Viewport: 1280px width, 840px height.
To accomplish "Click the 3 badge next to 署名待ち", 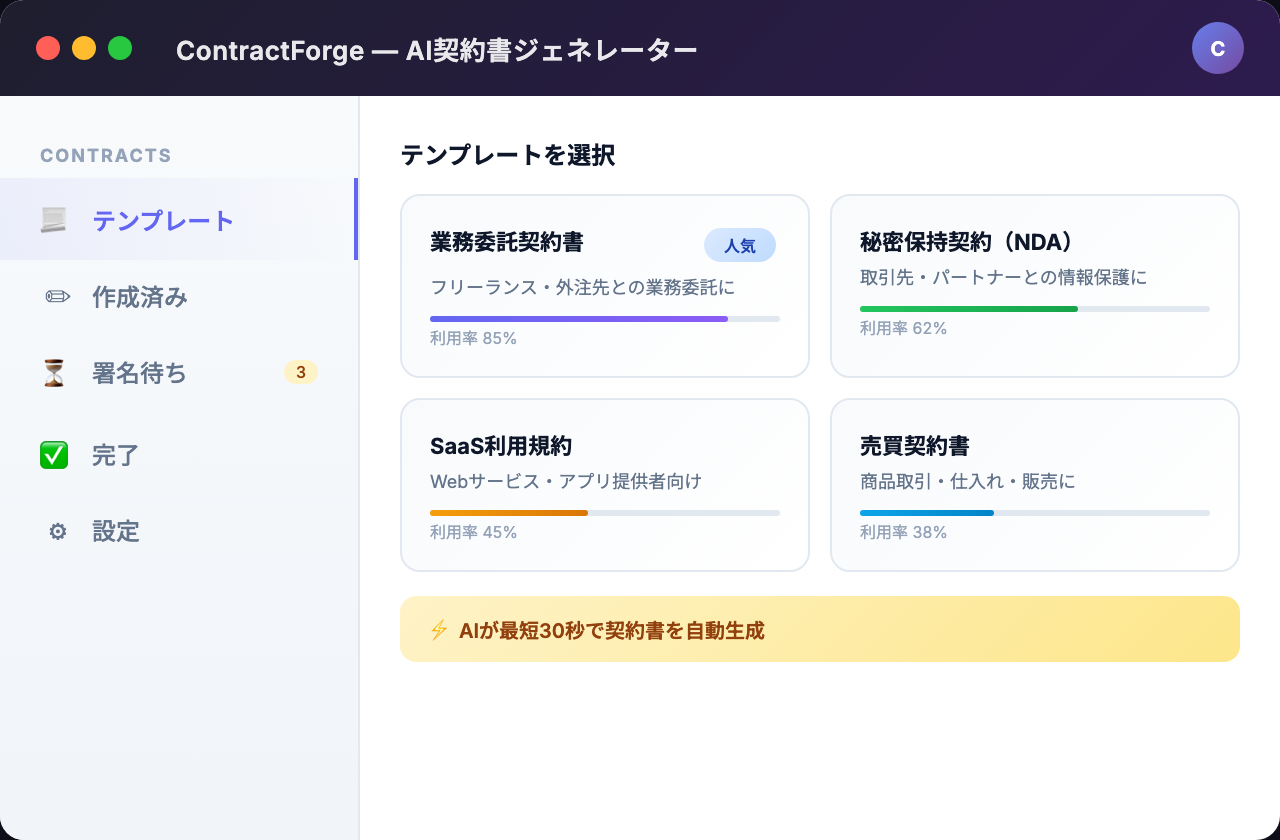I will coord(301,372).
